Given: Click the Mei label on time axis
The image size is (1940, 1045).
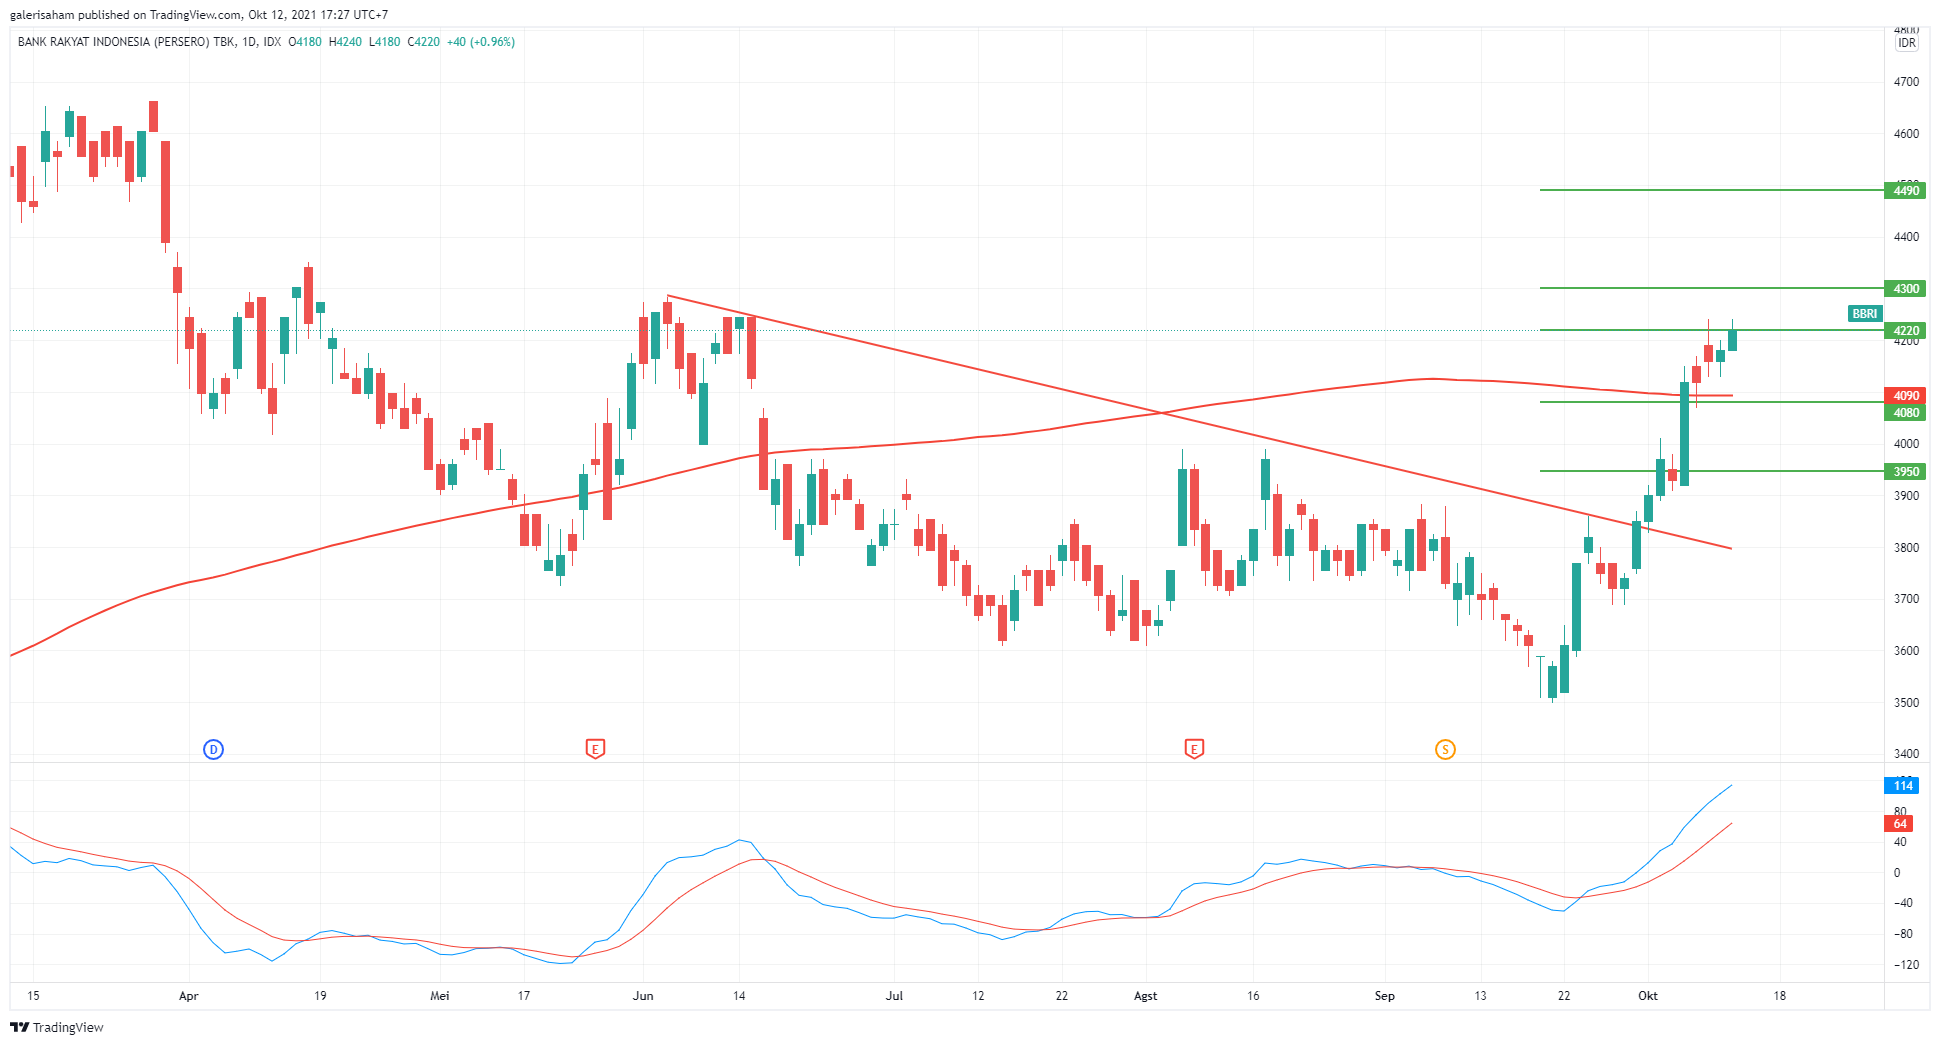Looking at the screenshot, I should (440, 996).
